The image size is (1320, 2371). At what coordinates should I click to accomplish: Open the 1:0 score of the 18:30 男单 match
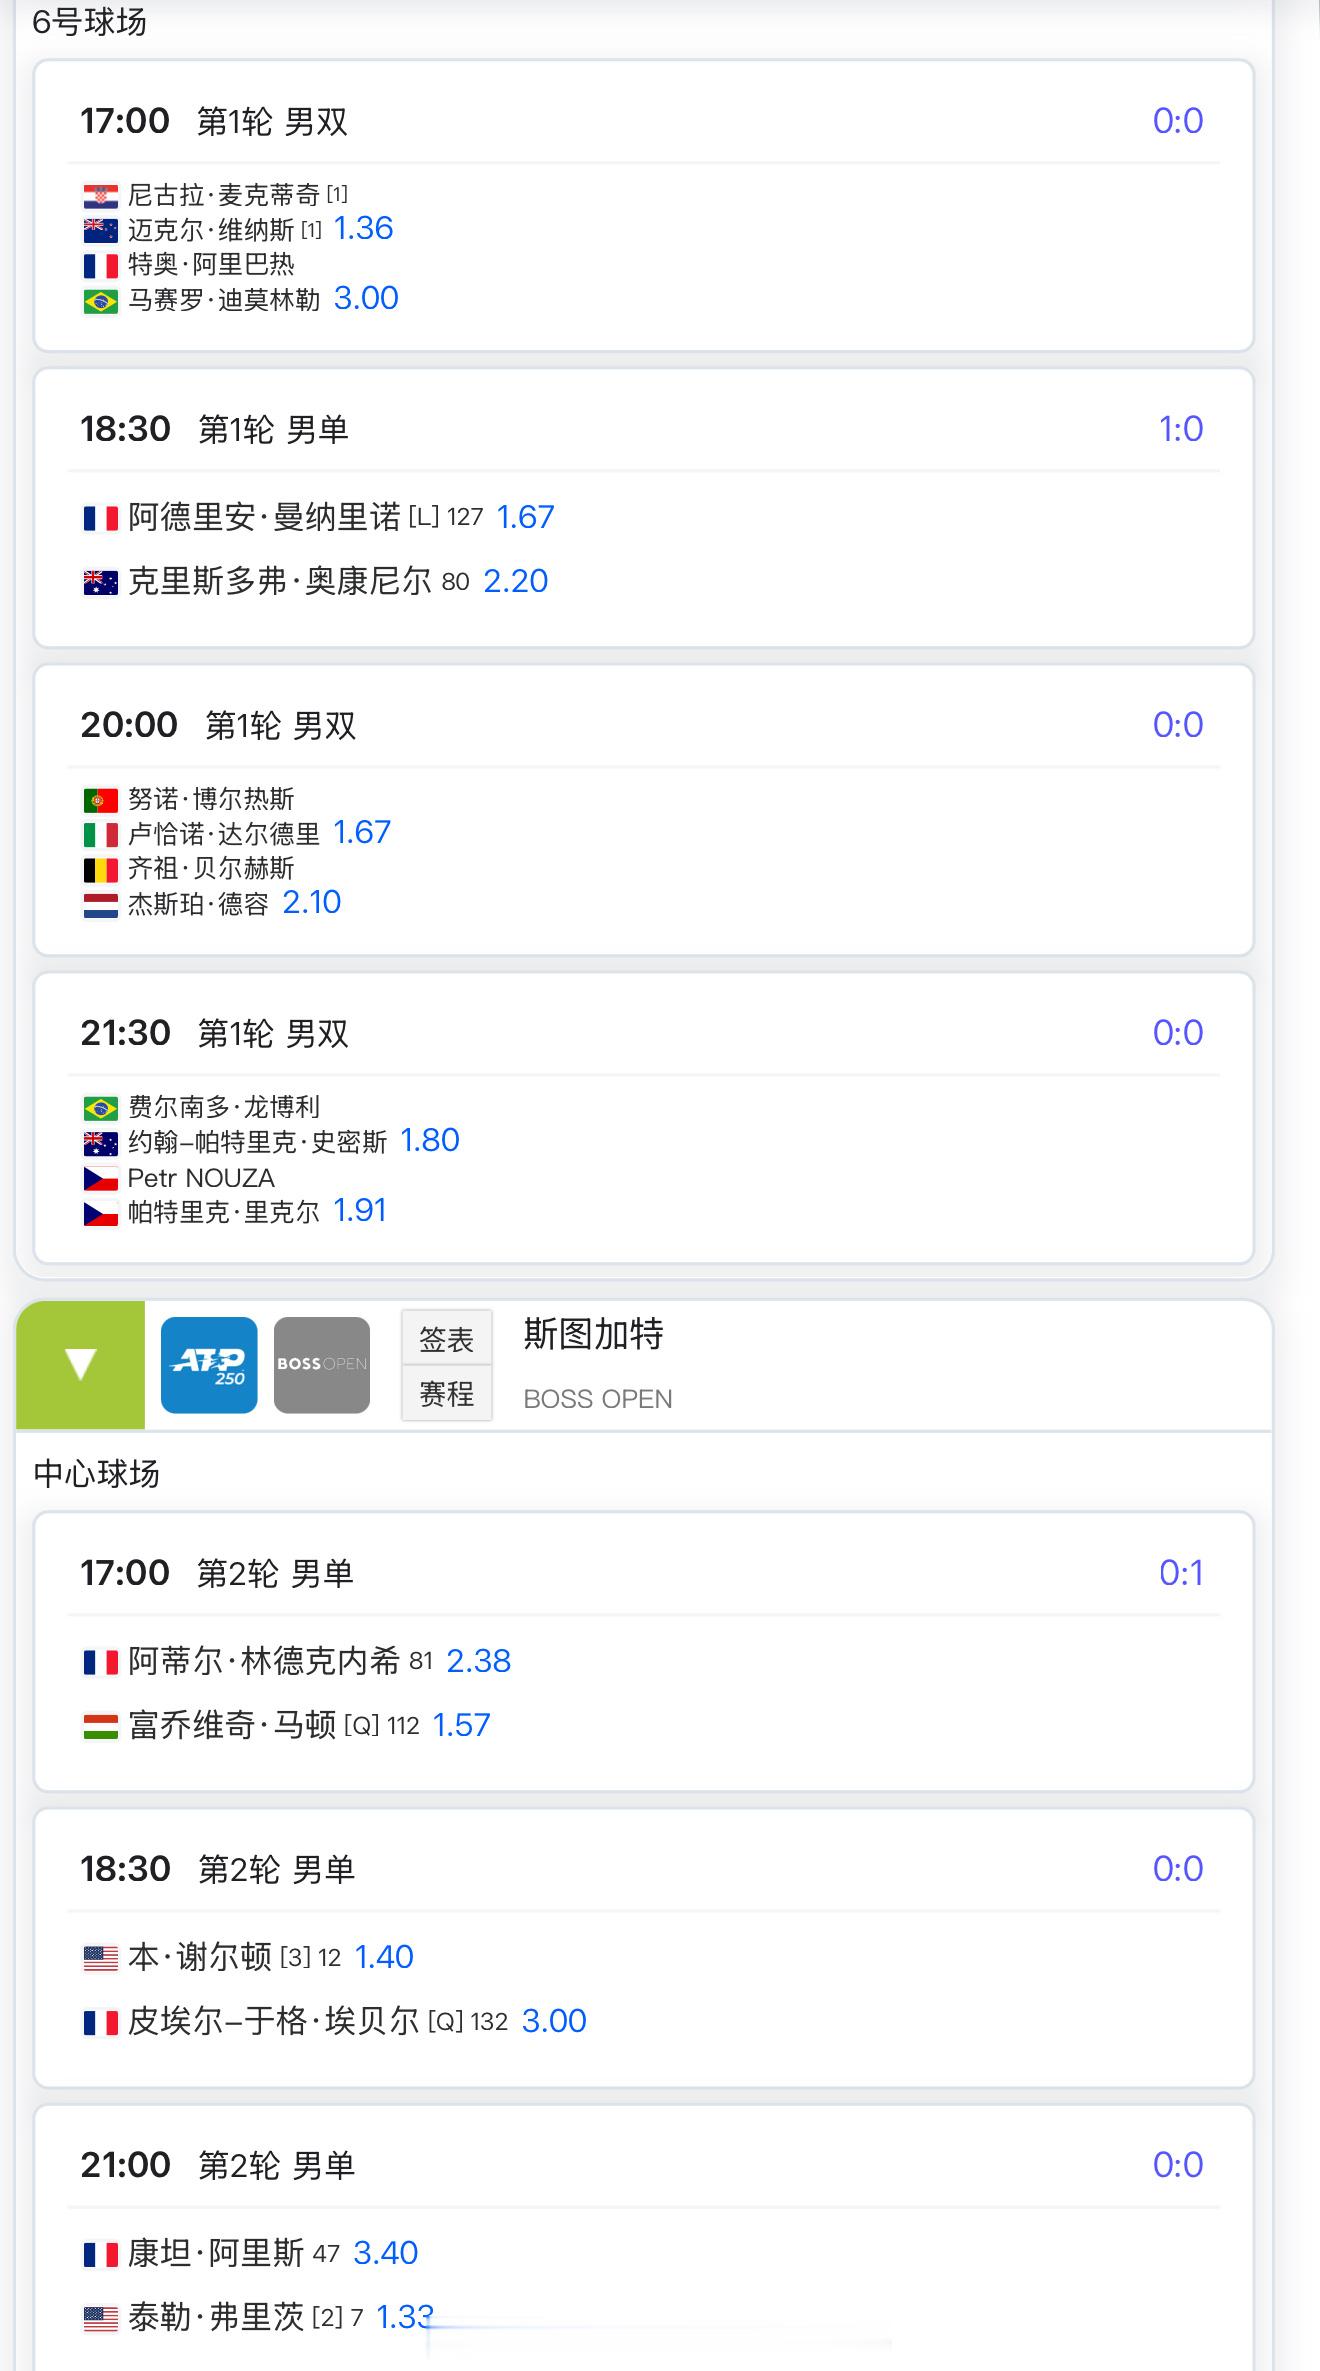[1180, 429]
